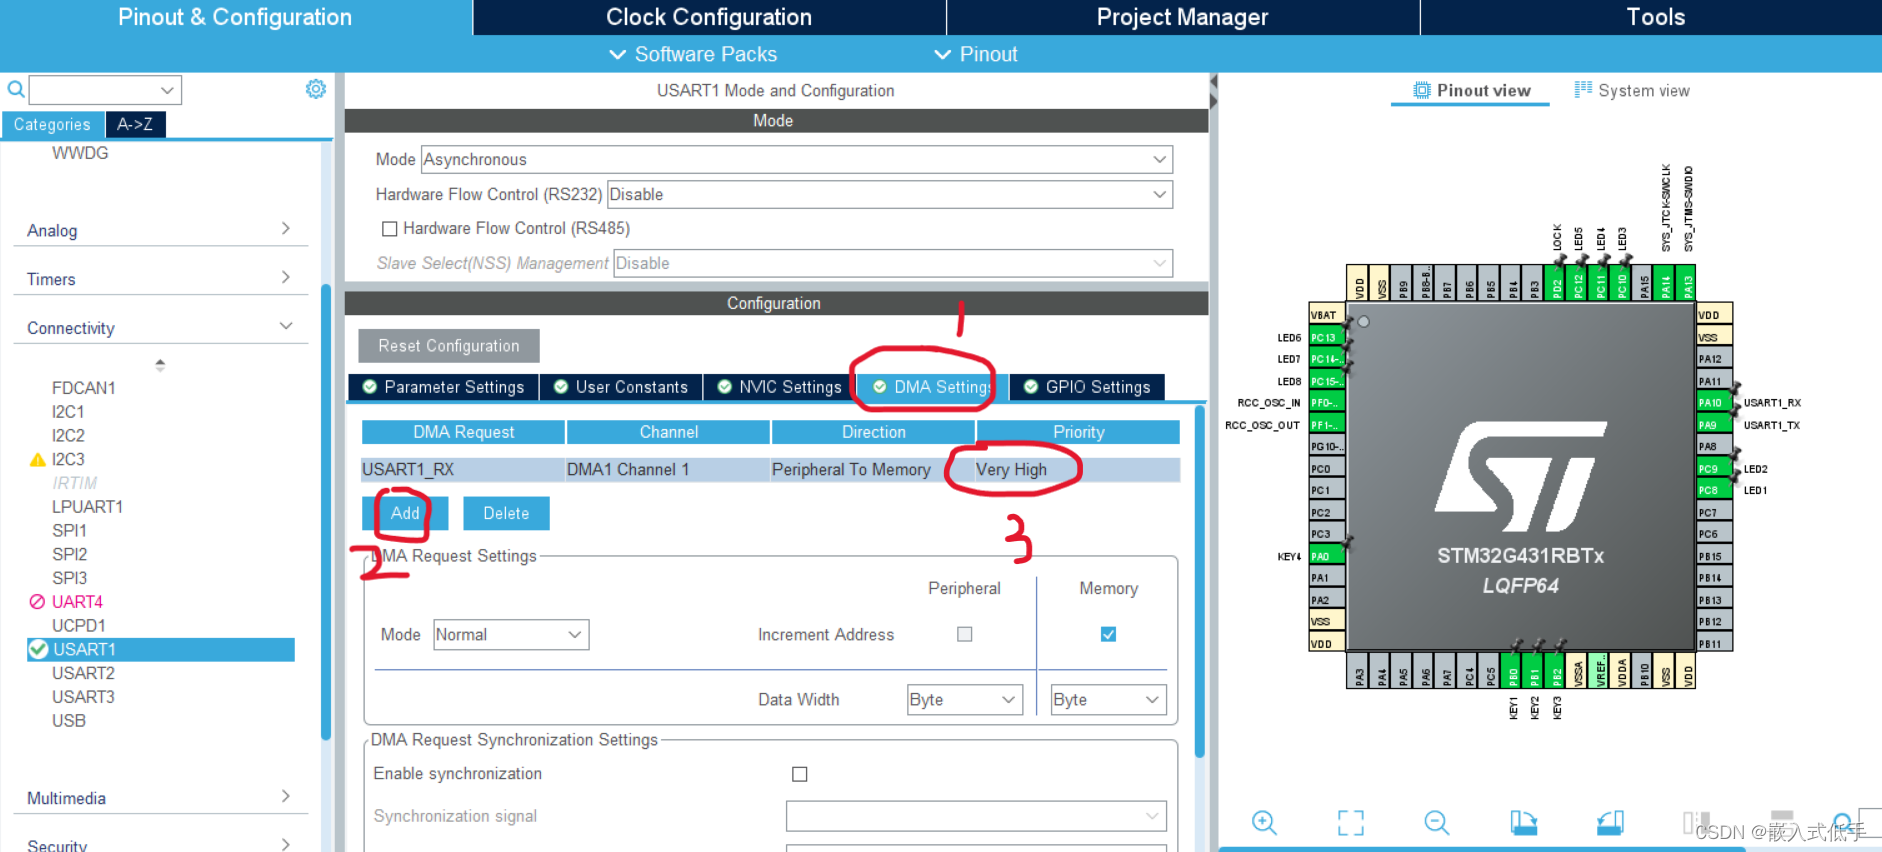Click the VBAT pin on chip
This screenshot has height=852, width=1882.
coord(1327,315)
